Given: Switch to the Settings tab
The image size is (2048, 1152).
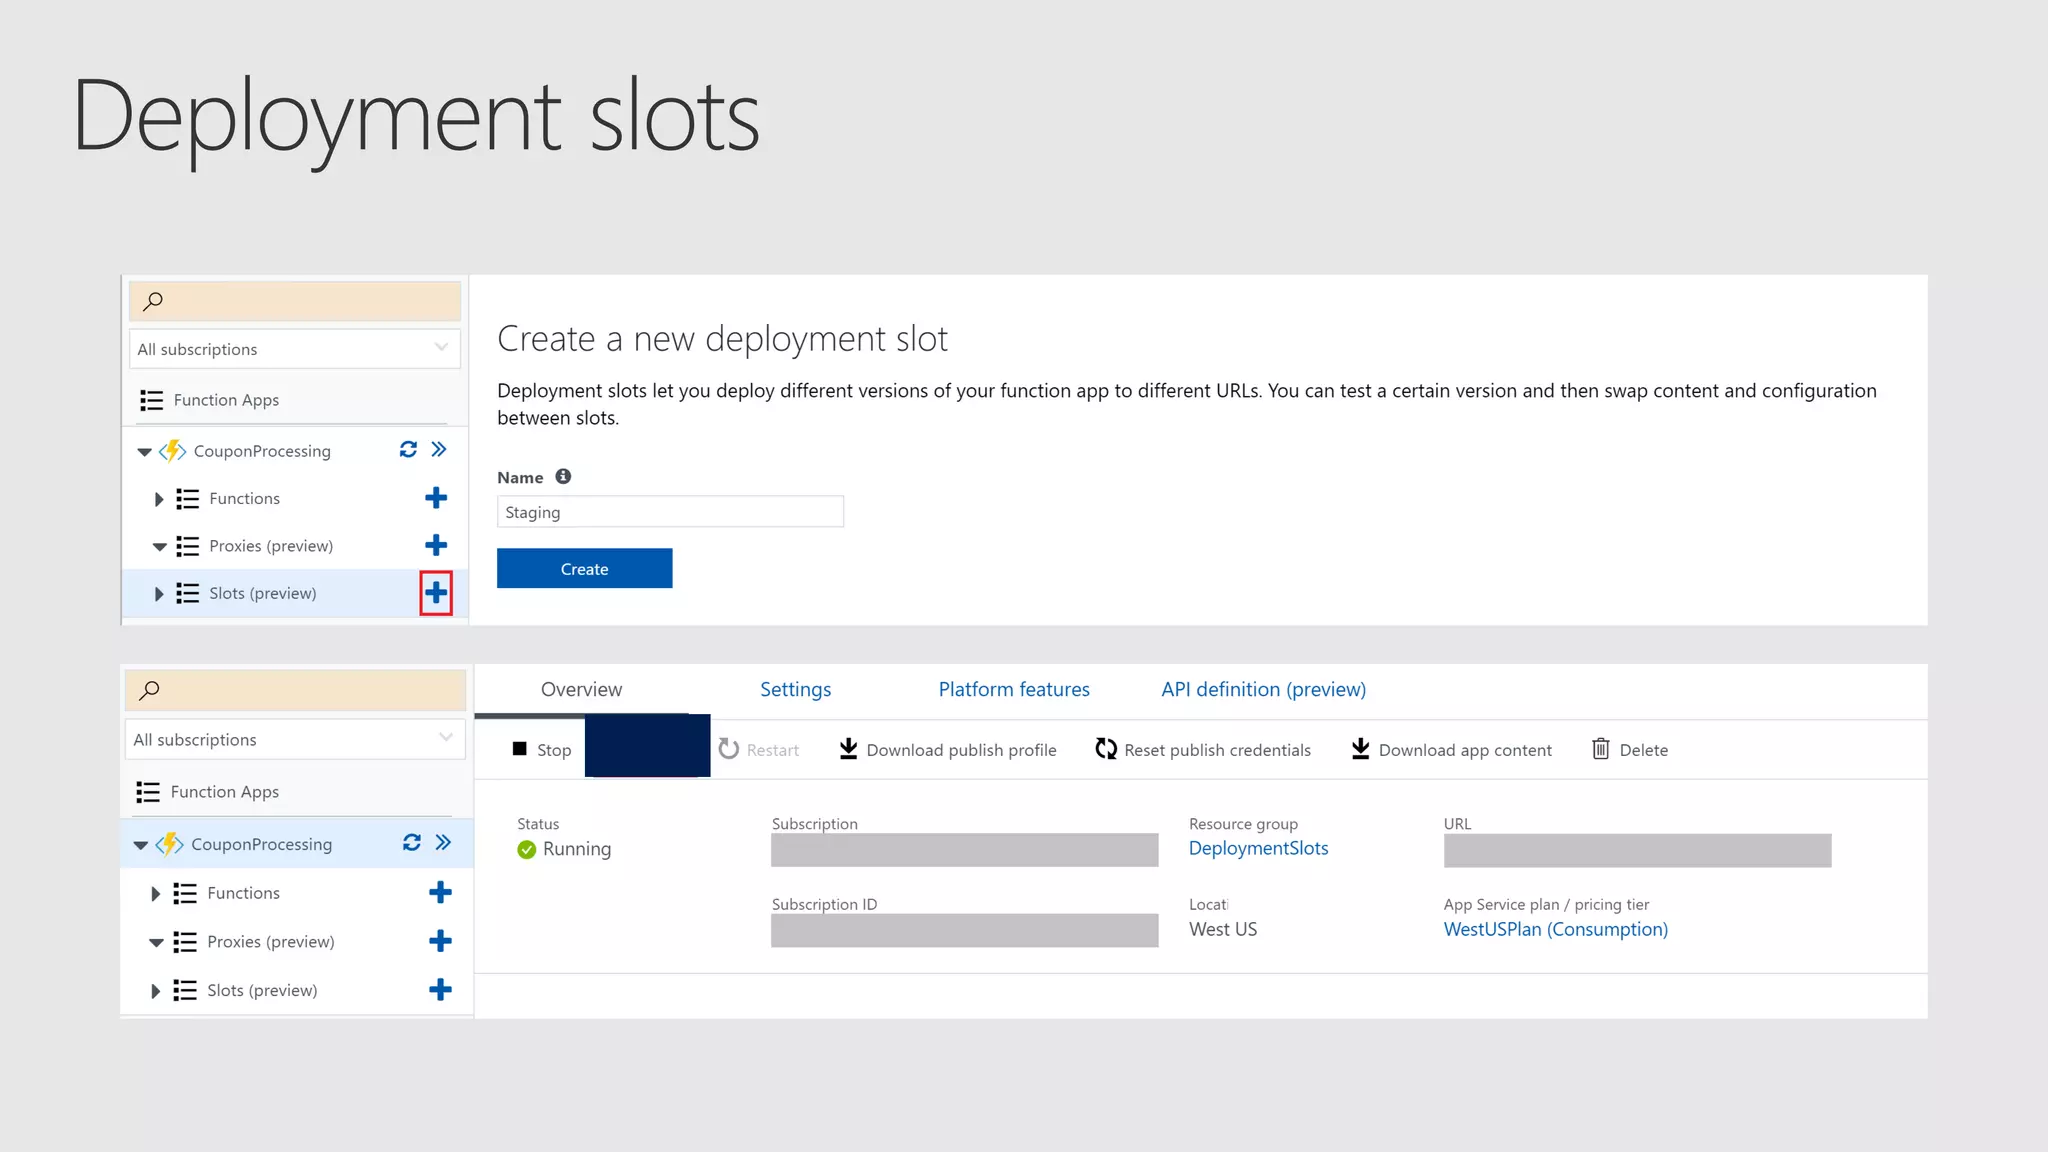Looking at the screenshot, I should click(x=795, y=689).
